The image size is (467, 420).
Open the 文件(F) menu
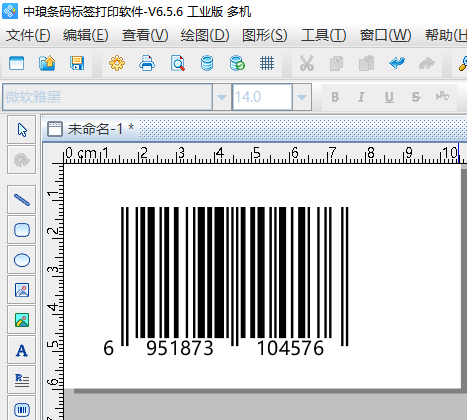pos(28,35)
